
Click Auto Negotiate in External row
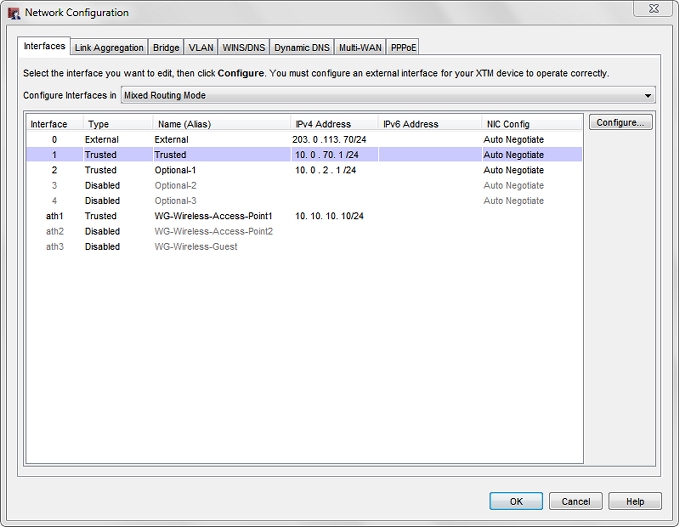[x=514, y=139]
